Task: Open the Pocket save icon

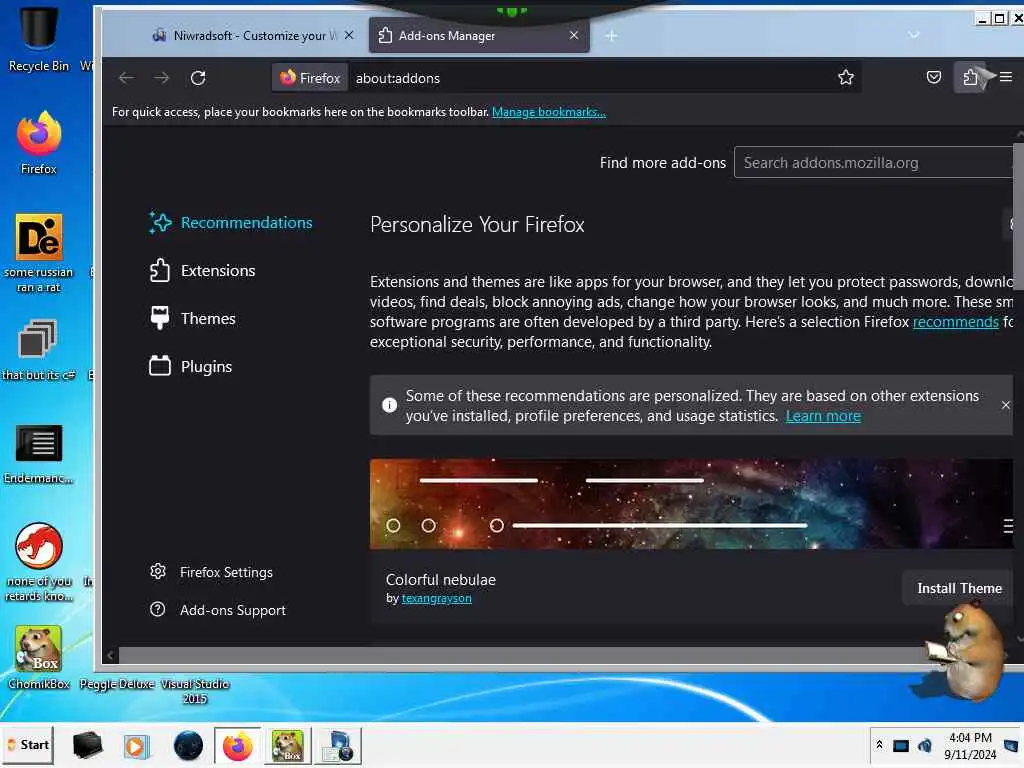Action: point(934,77)
